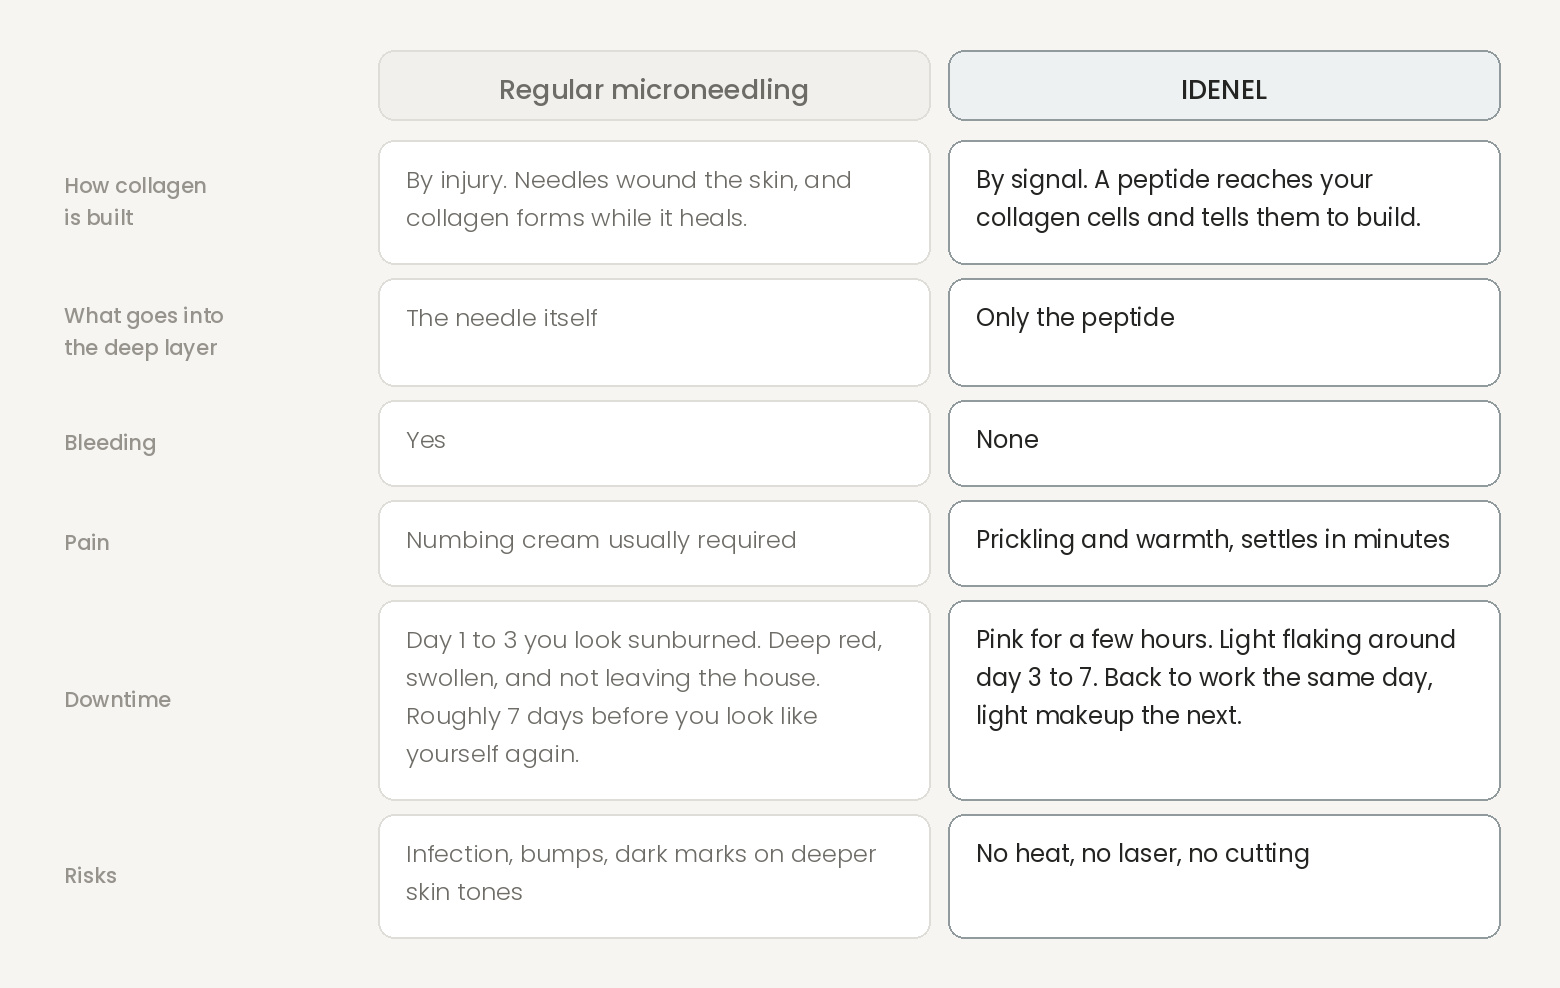Click the Regular microneedling column header
1560x988 pixels.
pyautogui.click(x=654, y=86)
